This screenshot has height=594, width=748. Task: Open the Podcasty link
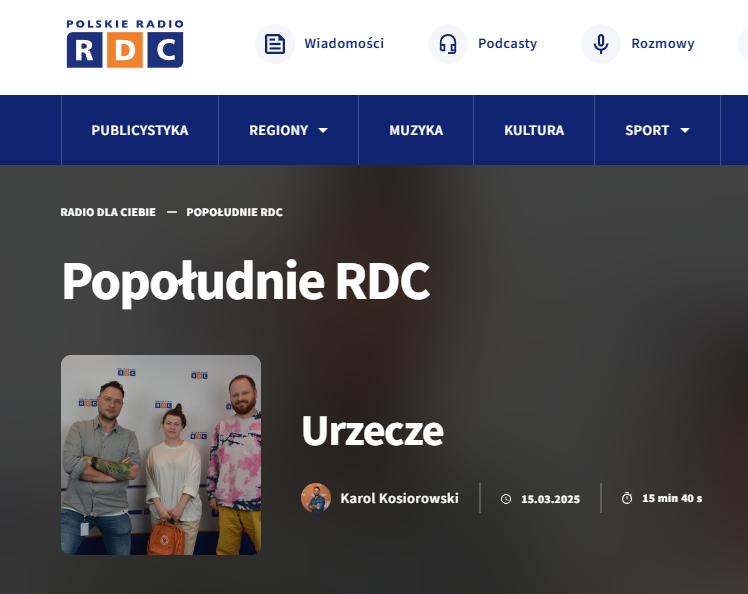(508, 43)
